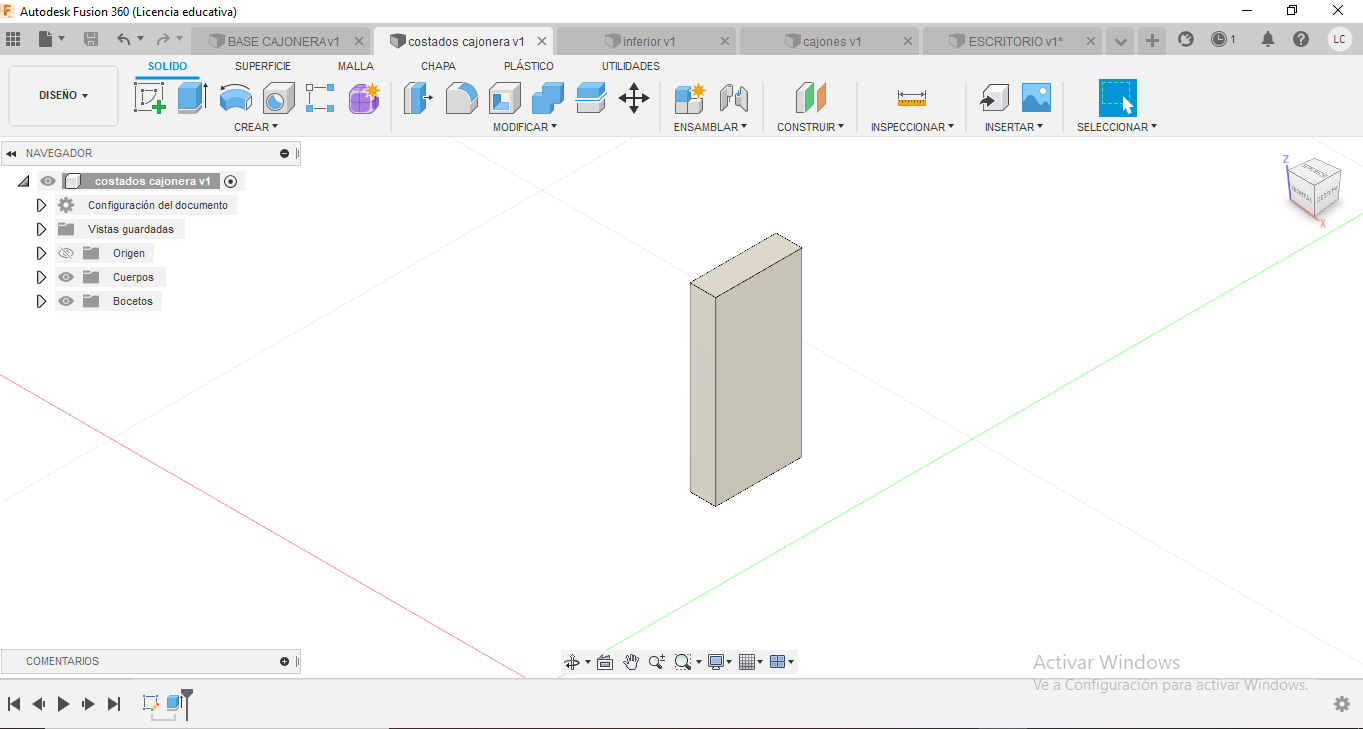Select the Hole tool
Screen dimensions: 1363x729
(x=278, y=98)
